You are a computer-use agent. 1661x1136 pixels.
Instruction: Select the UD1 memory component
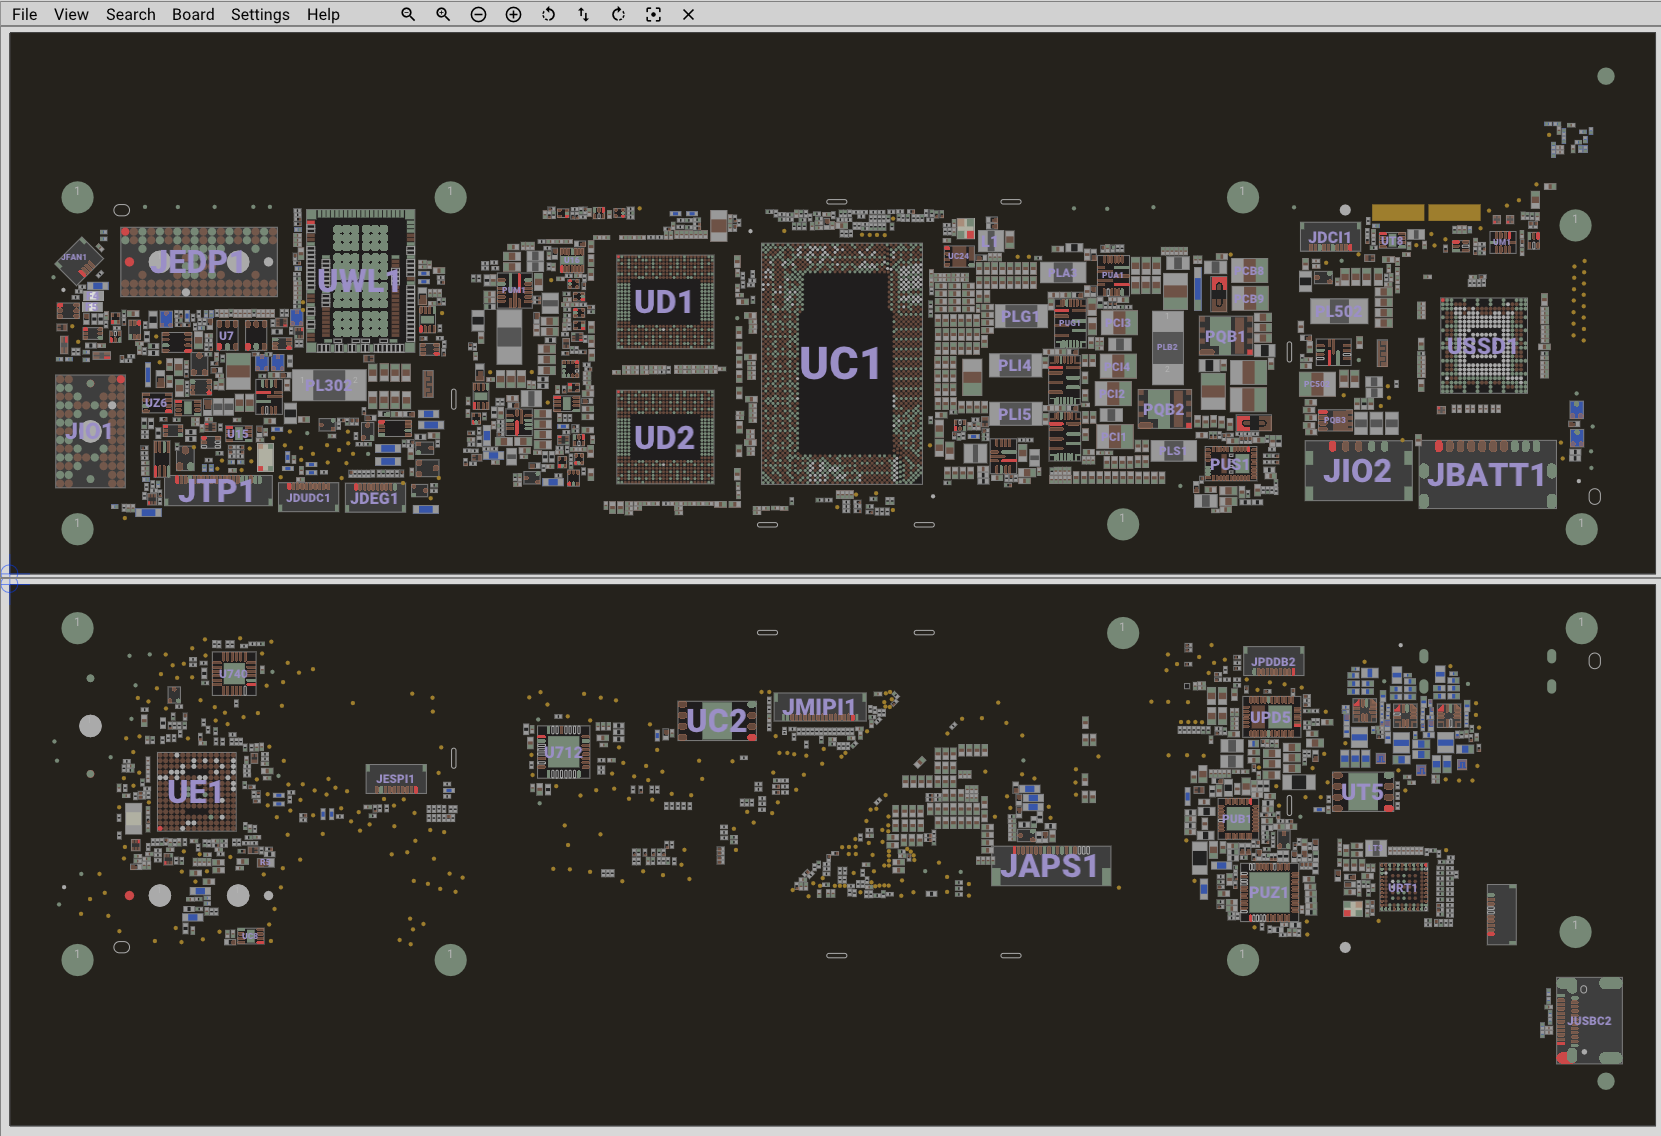tap(664, 302)
